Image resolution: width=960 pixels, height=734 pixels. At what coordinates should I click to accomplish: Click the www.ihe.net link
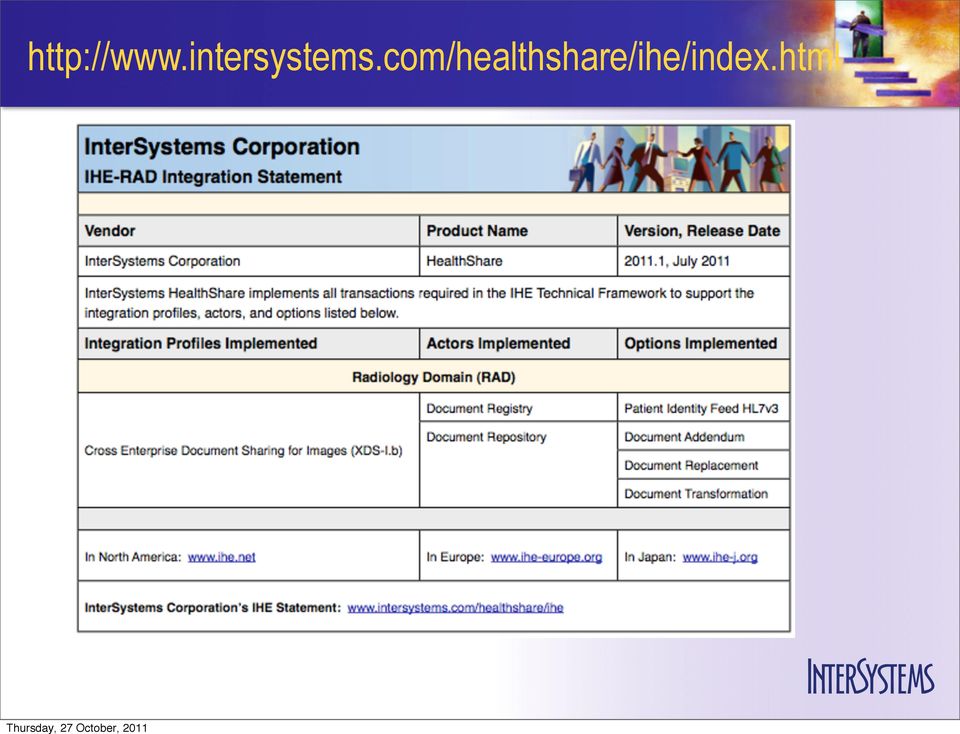[x=222, y=557]
